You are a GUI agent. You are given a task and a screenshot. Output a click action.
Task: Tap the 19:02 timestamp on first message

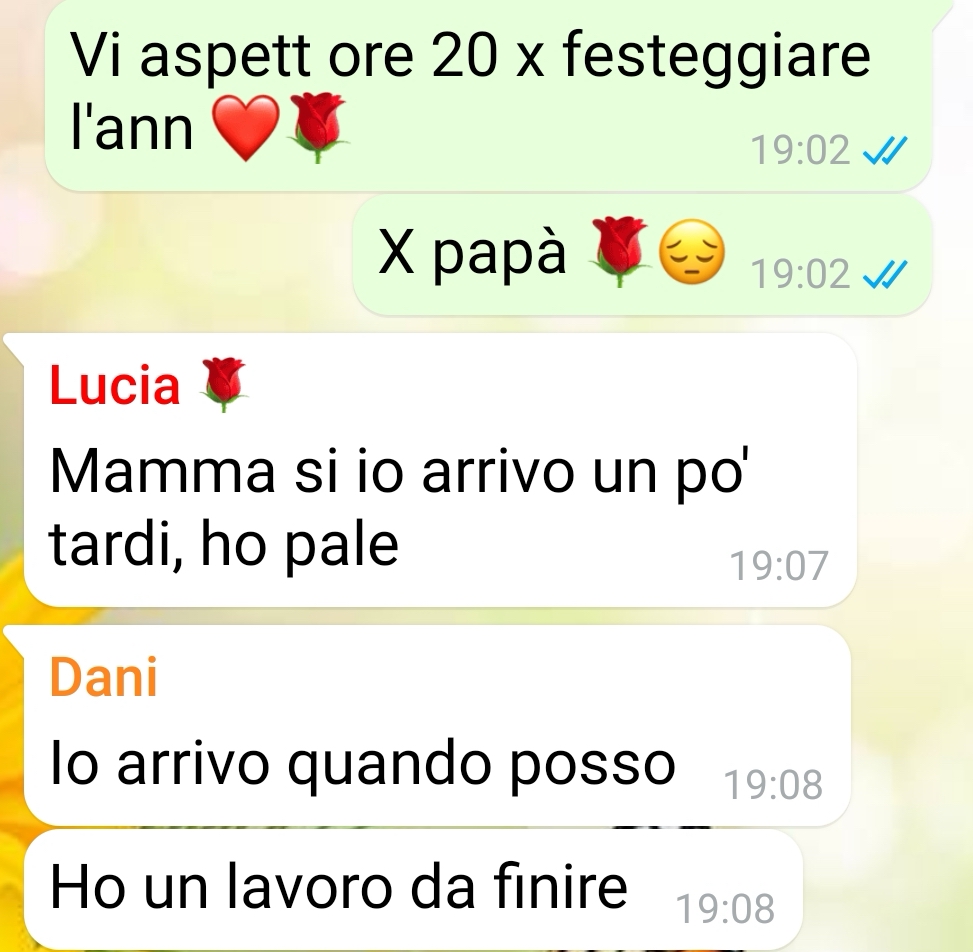(x=800, y=151)
